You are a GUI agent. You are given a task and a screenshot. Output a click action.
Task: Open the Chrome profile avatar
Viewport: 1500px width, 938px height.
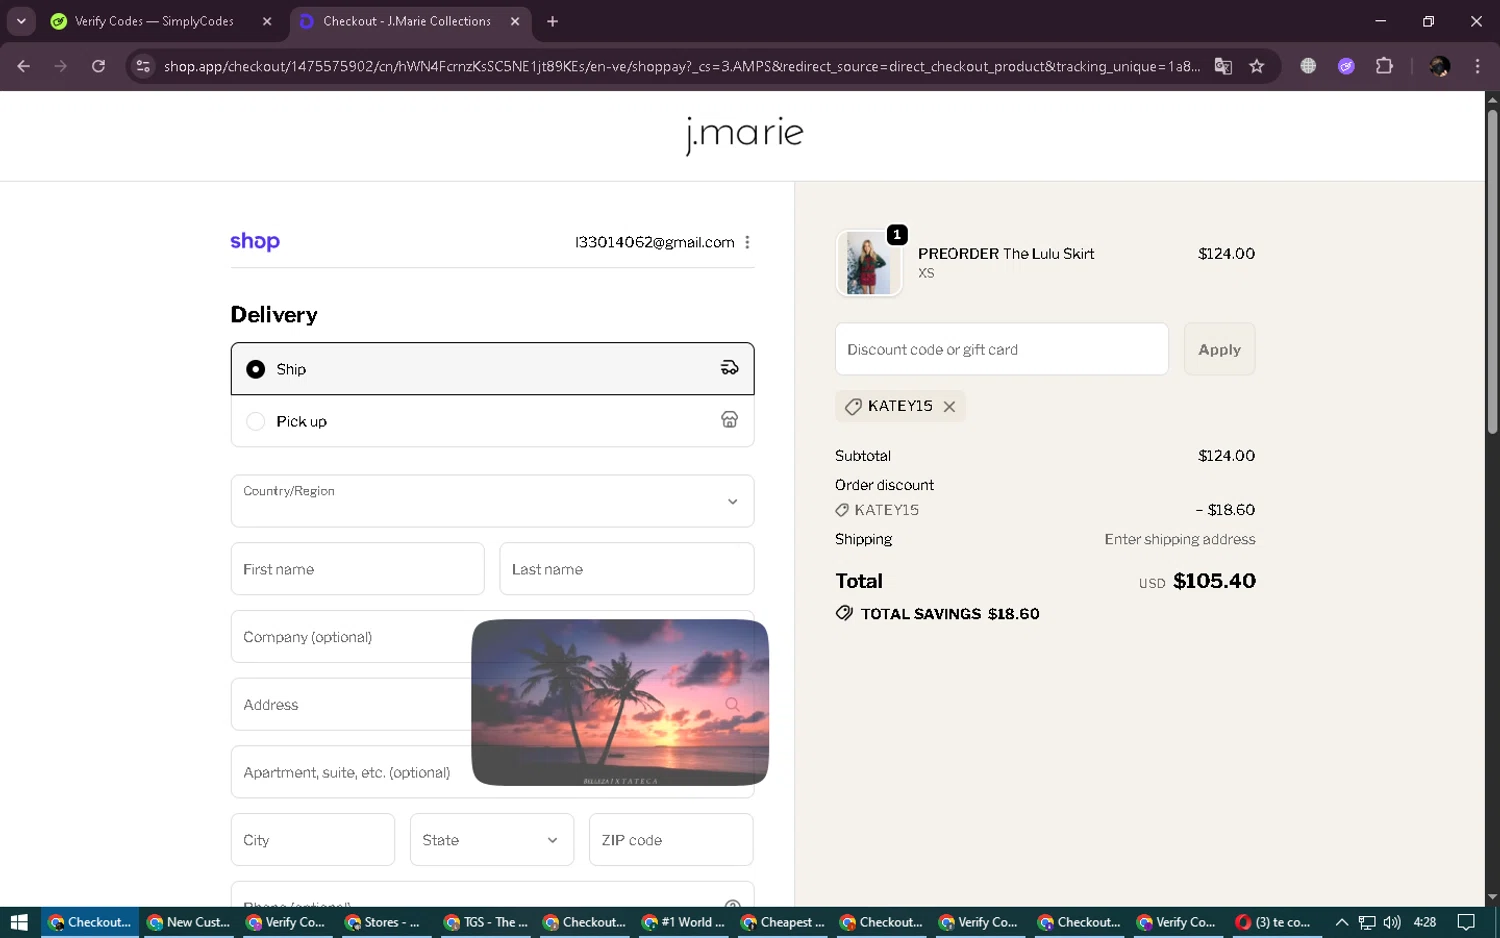1440,66
